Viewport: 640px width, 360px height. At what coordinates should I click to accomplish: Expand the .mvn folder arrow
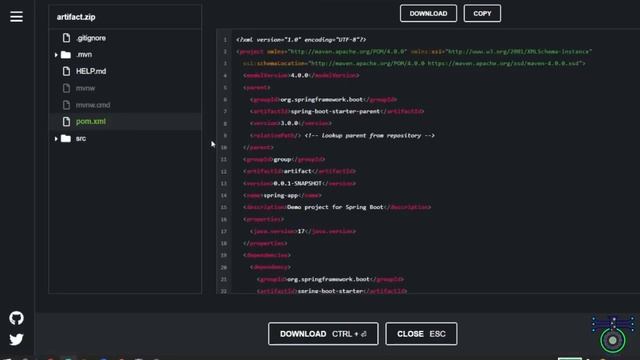point(56,55)
